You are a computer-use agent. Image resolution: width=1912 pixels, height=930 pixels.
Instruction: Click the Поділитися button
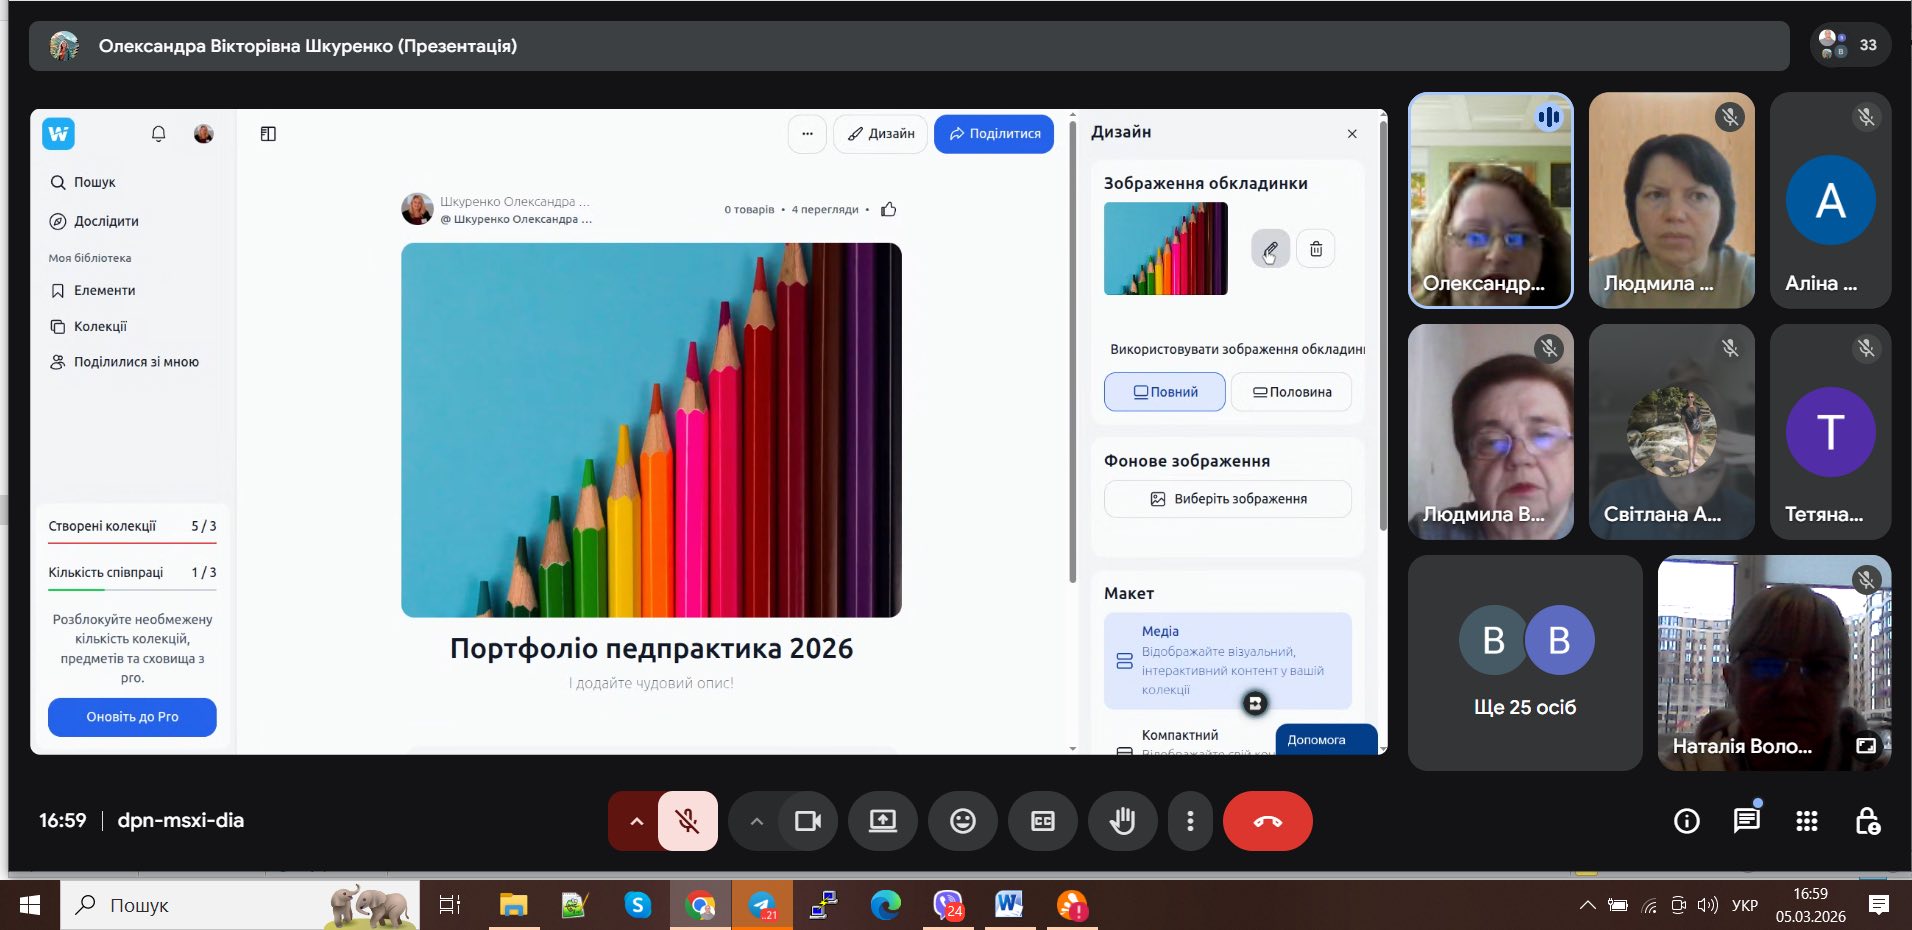tap(993, 134)
